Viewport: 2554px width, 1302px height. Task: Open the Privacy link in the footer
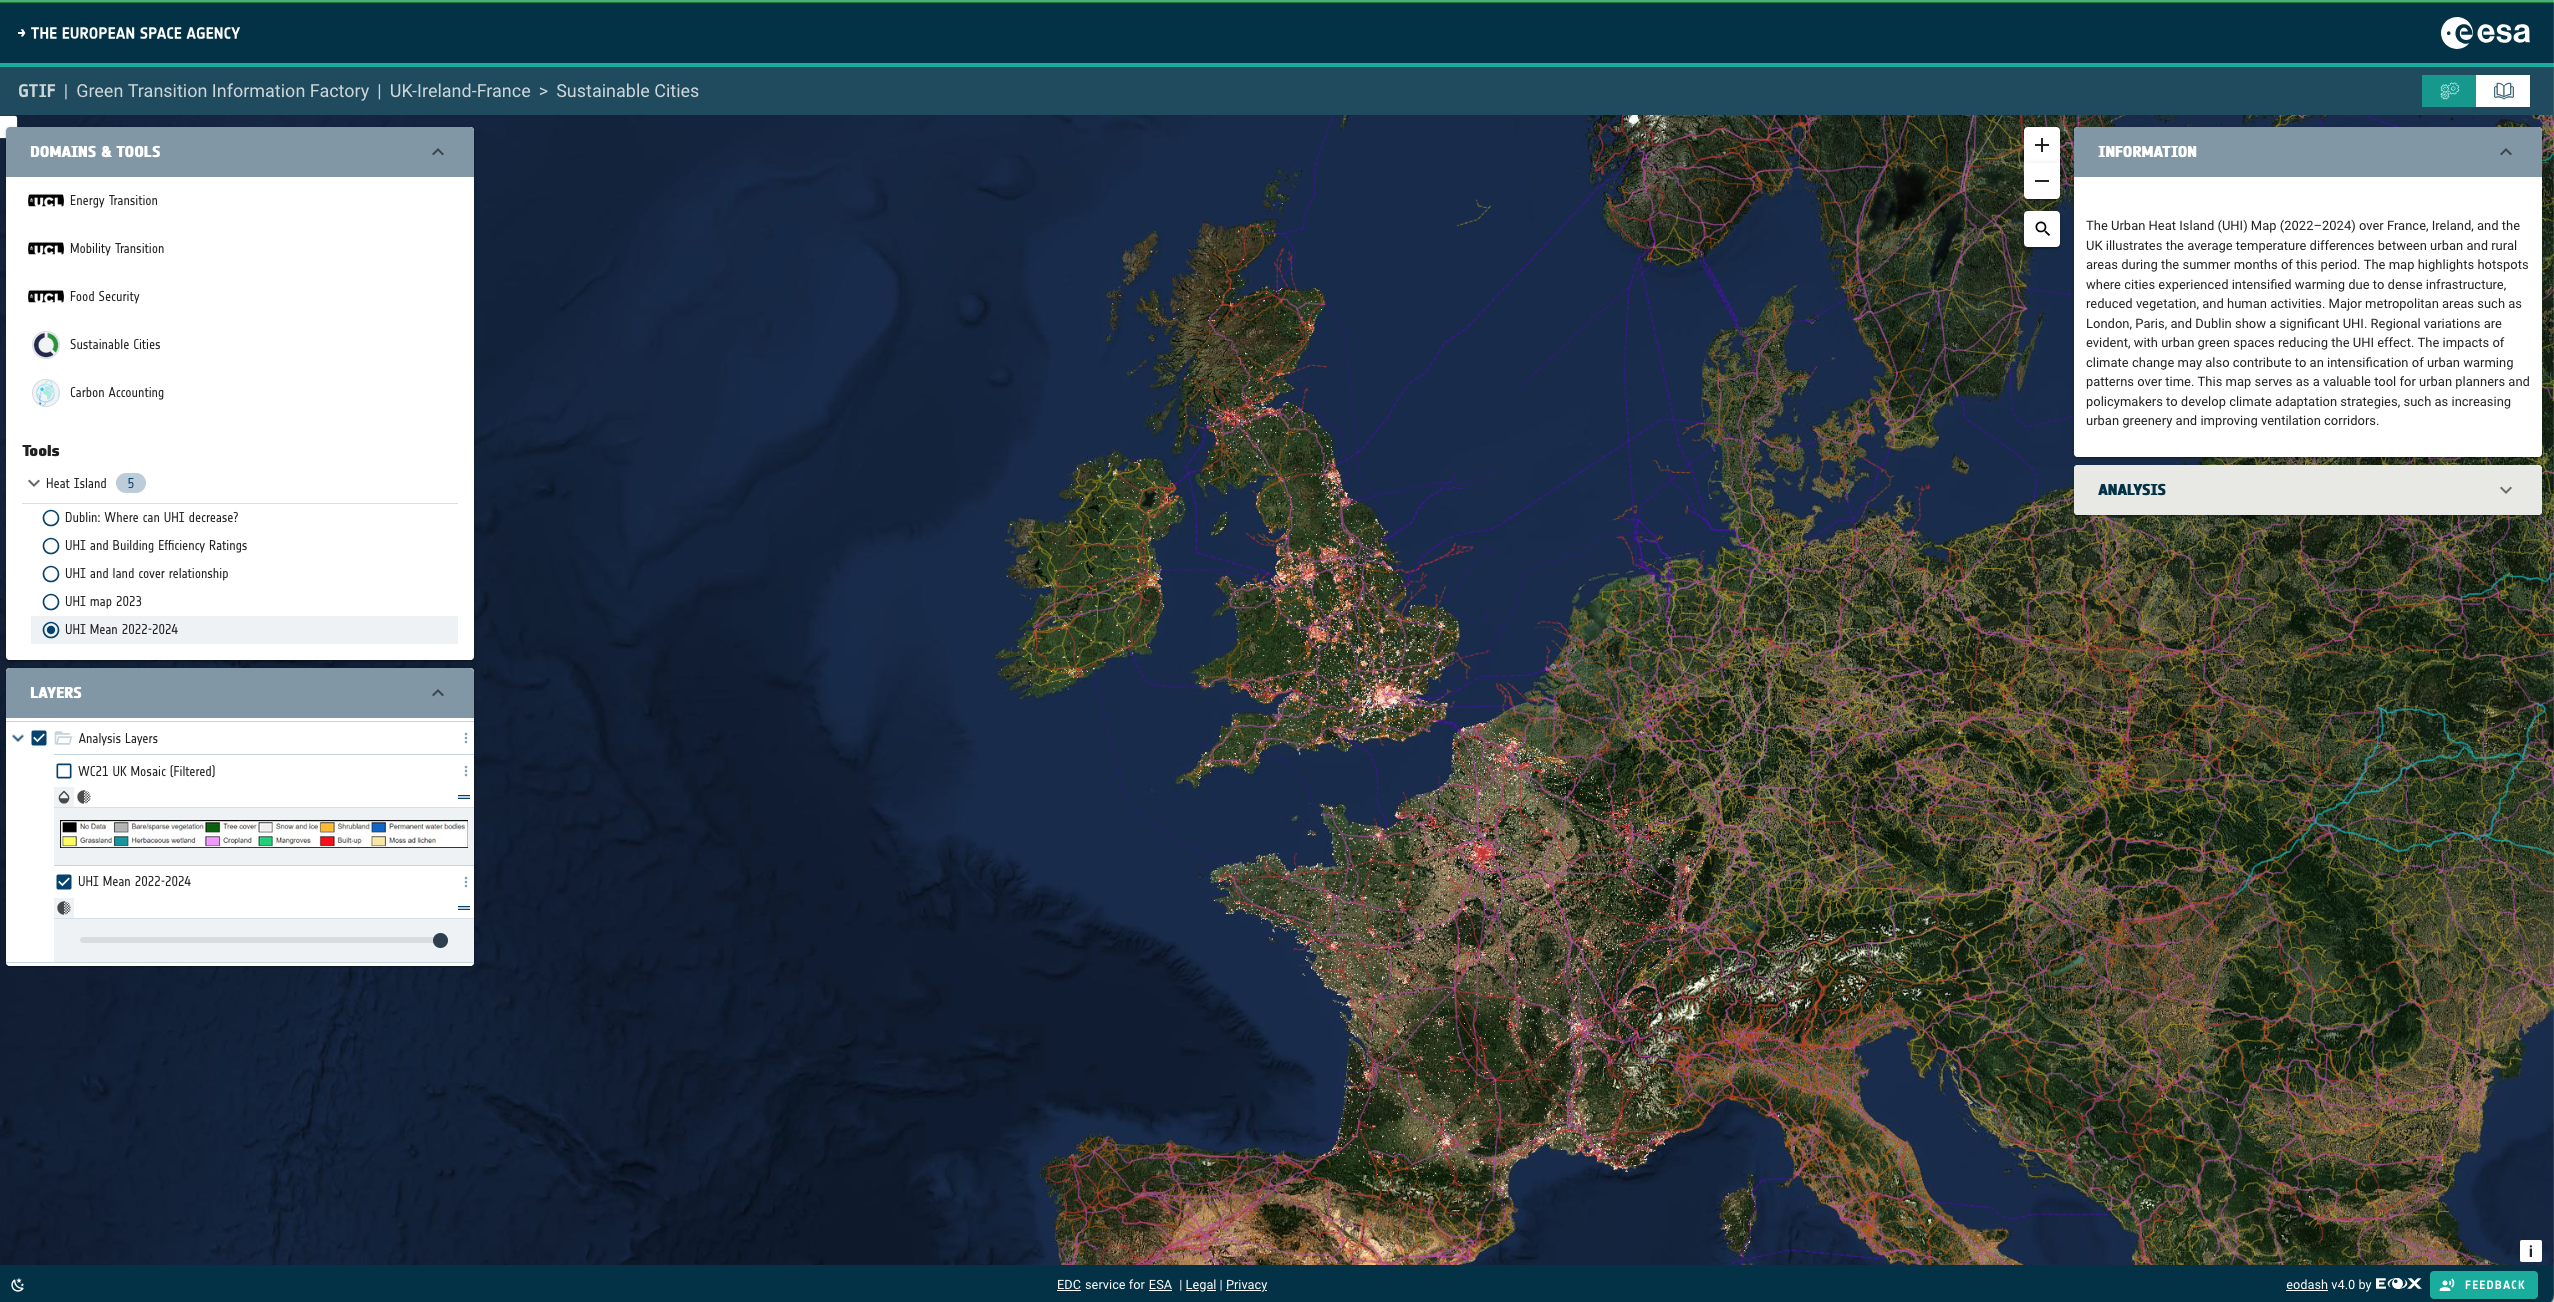(1246, 1285)
